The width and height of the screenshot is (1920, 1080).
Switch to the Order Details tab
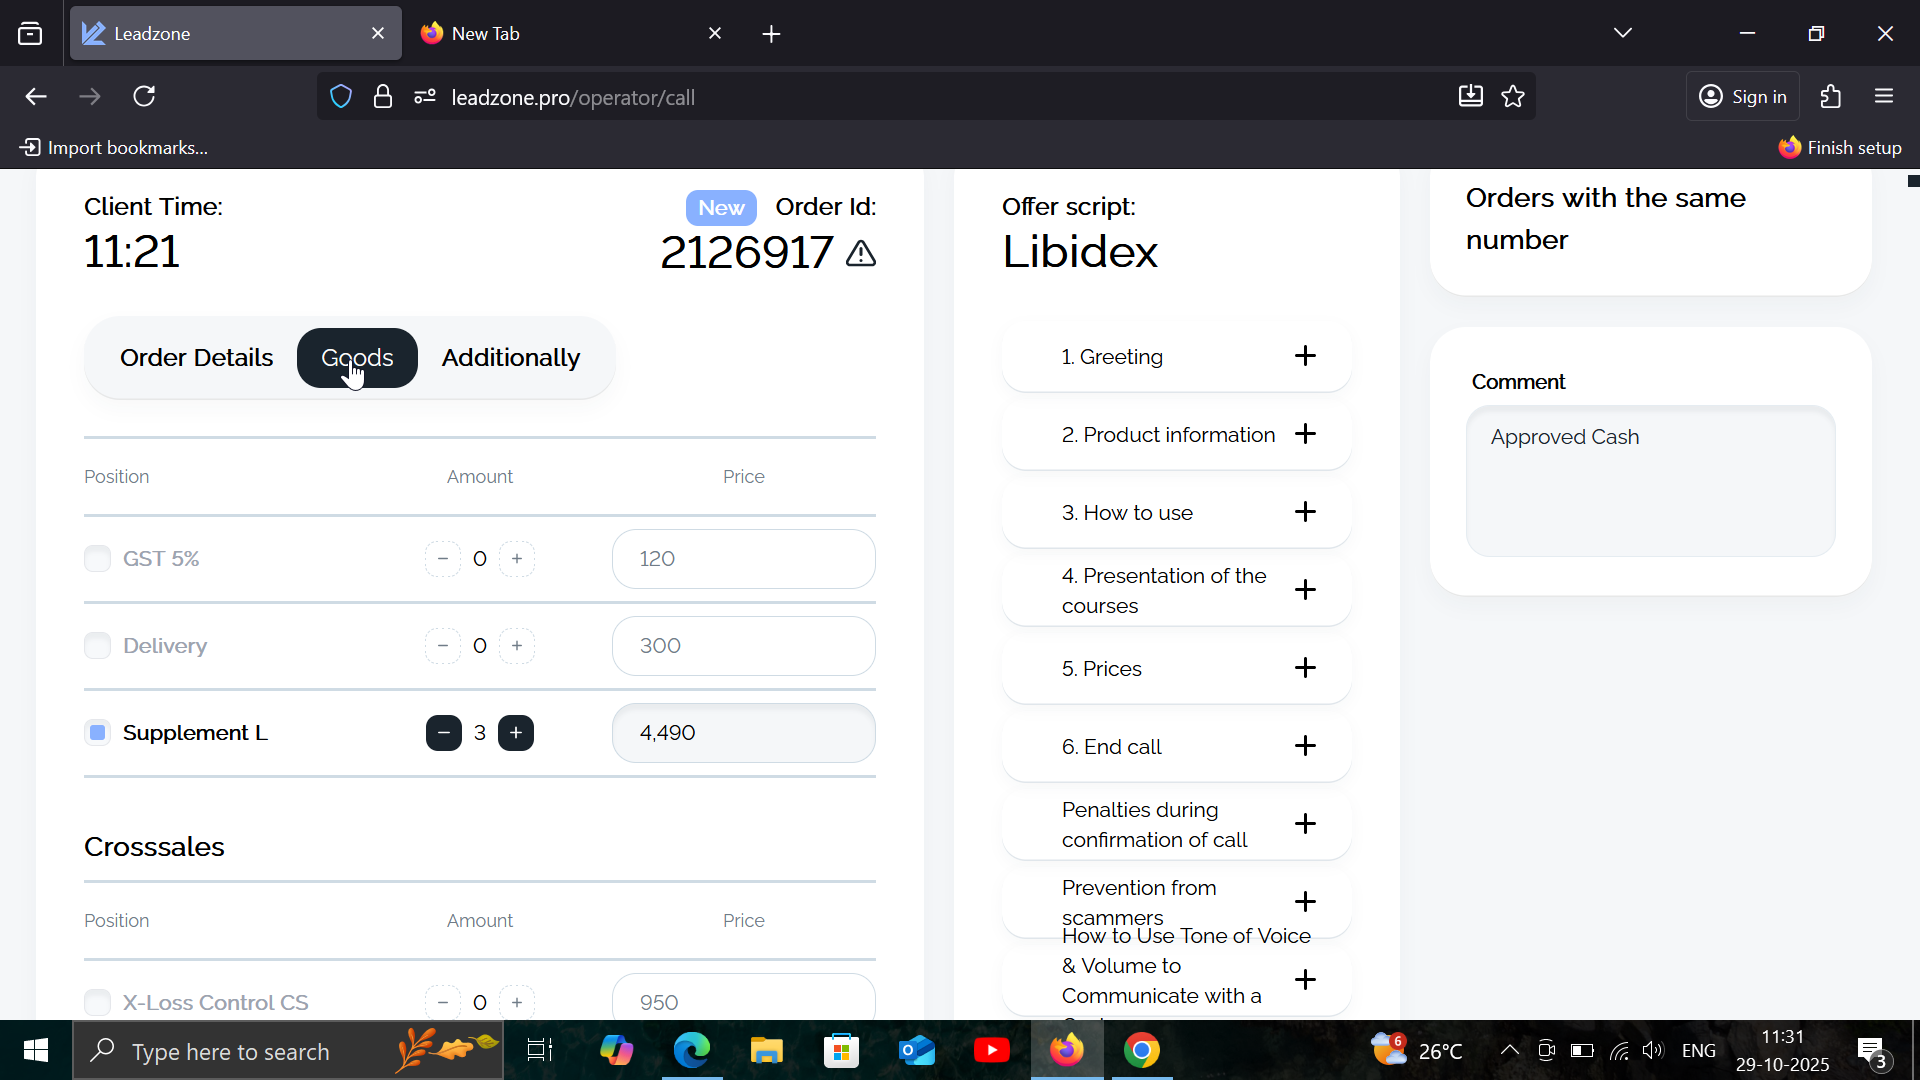196,358
